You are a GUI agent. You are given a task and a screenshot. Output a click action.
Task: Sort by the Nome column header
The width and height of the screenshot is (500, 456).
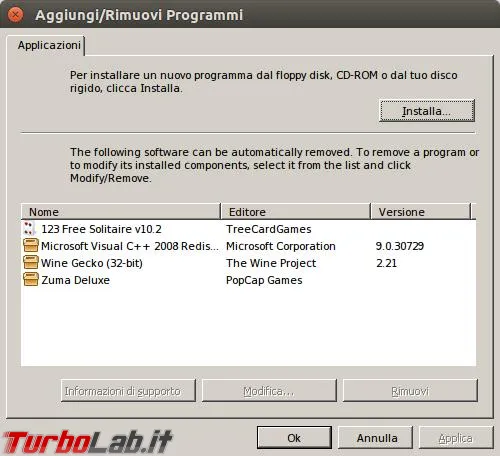pyautogui.click(x=121, y=212)
